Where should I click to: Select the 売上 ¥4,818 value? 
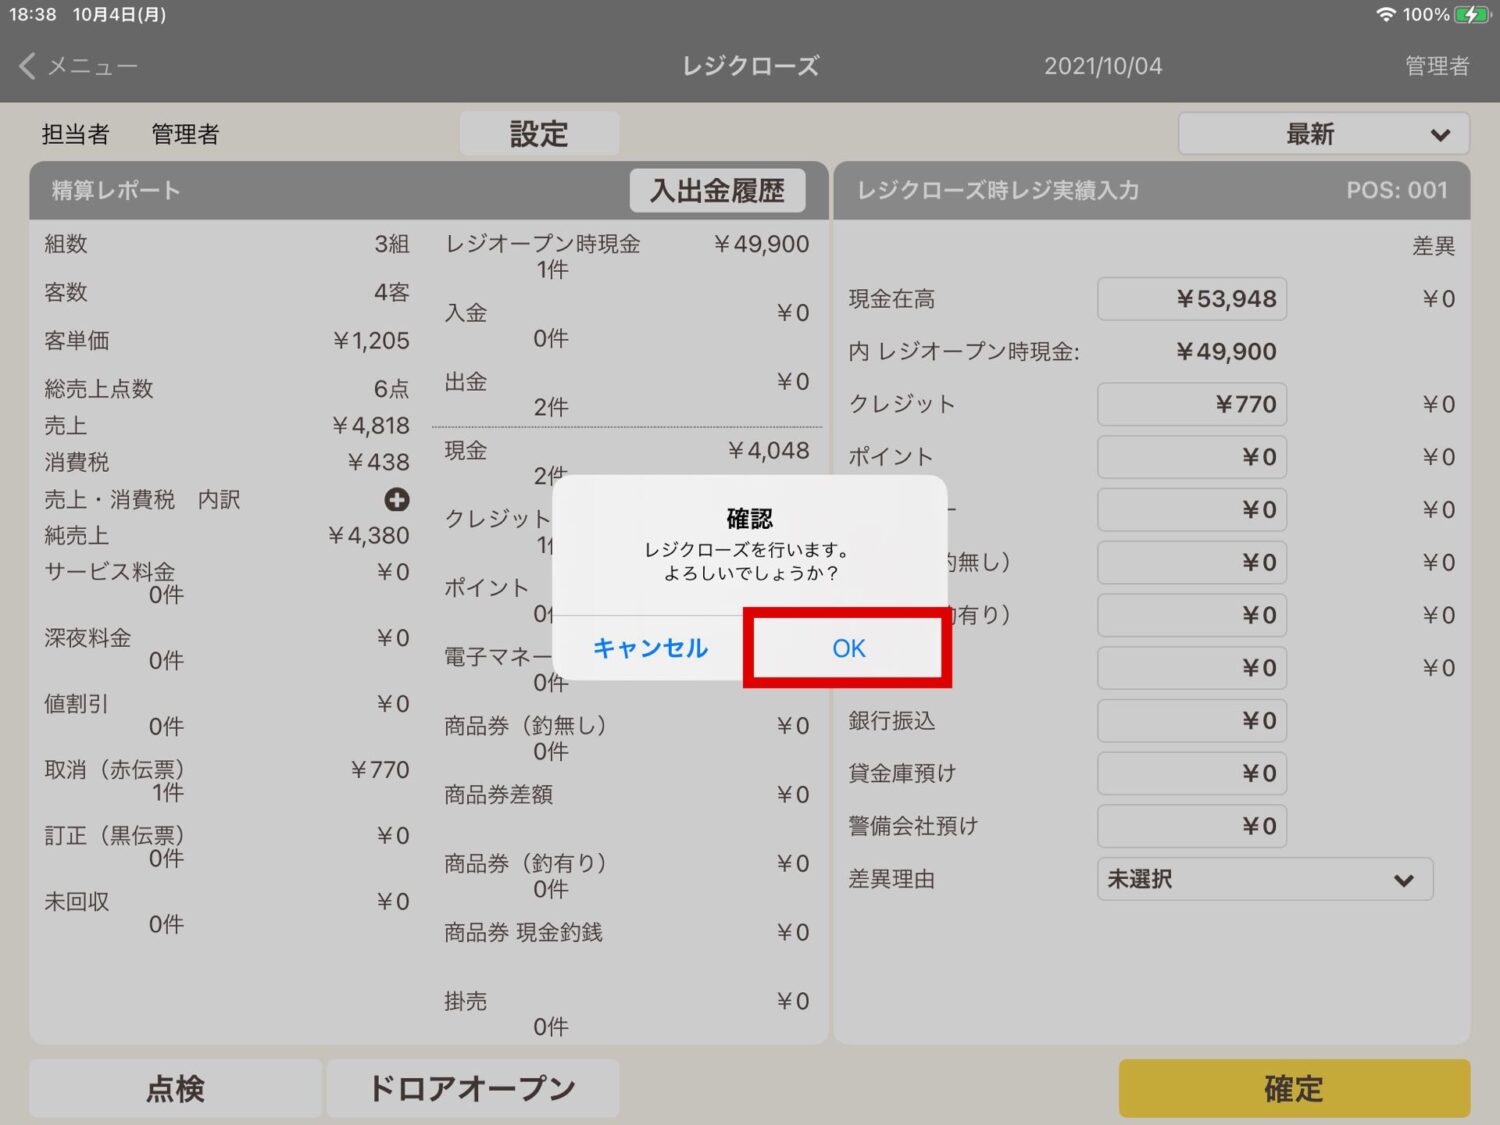click(x=371, y=426)
